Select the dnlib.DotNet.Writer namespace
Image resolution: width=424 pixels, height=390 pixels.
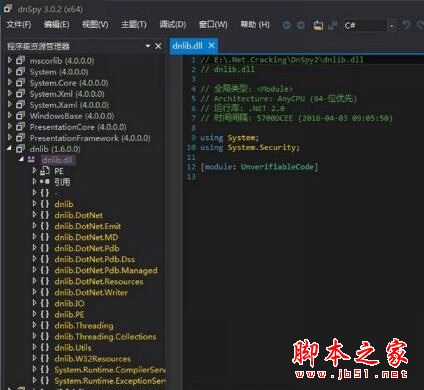tap(91, 292)
